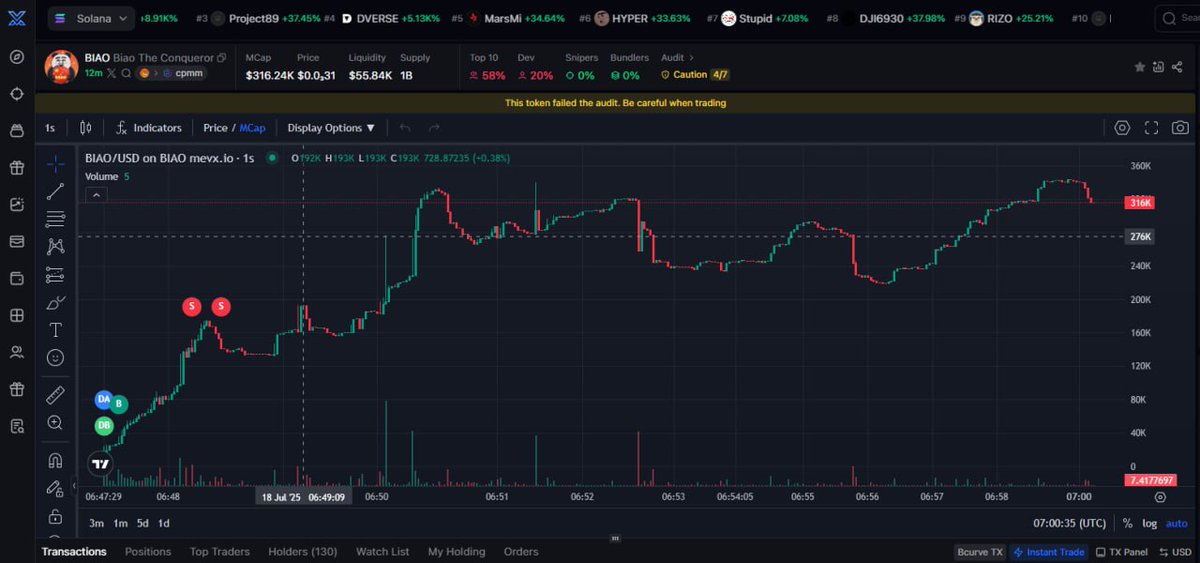The image size is (1200, 563).
Task: Expand the Display Options dropdown
Action: pyautogui.click(x=331, y=128)
